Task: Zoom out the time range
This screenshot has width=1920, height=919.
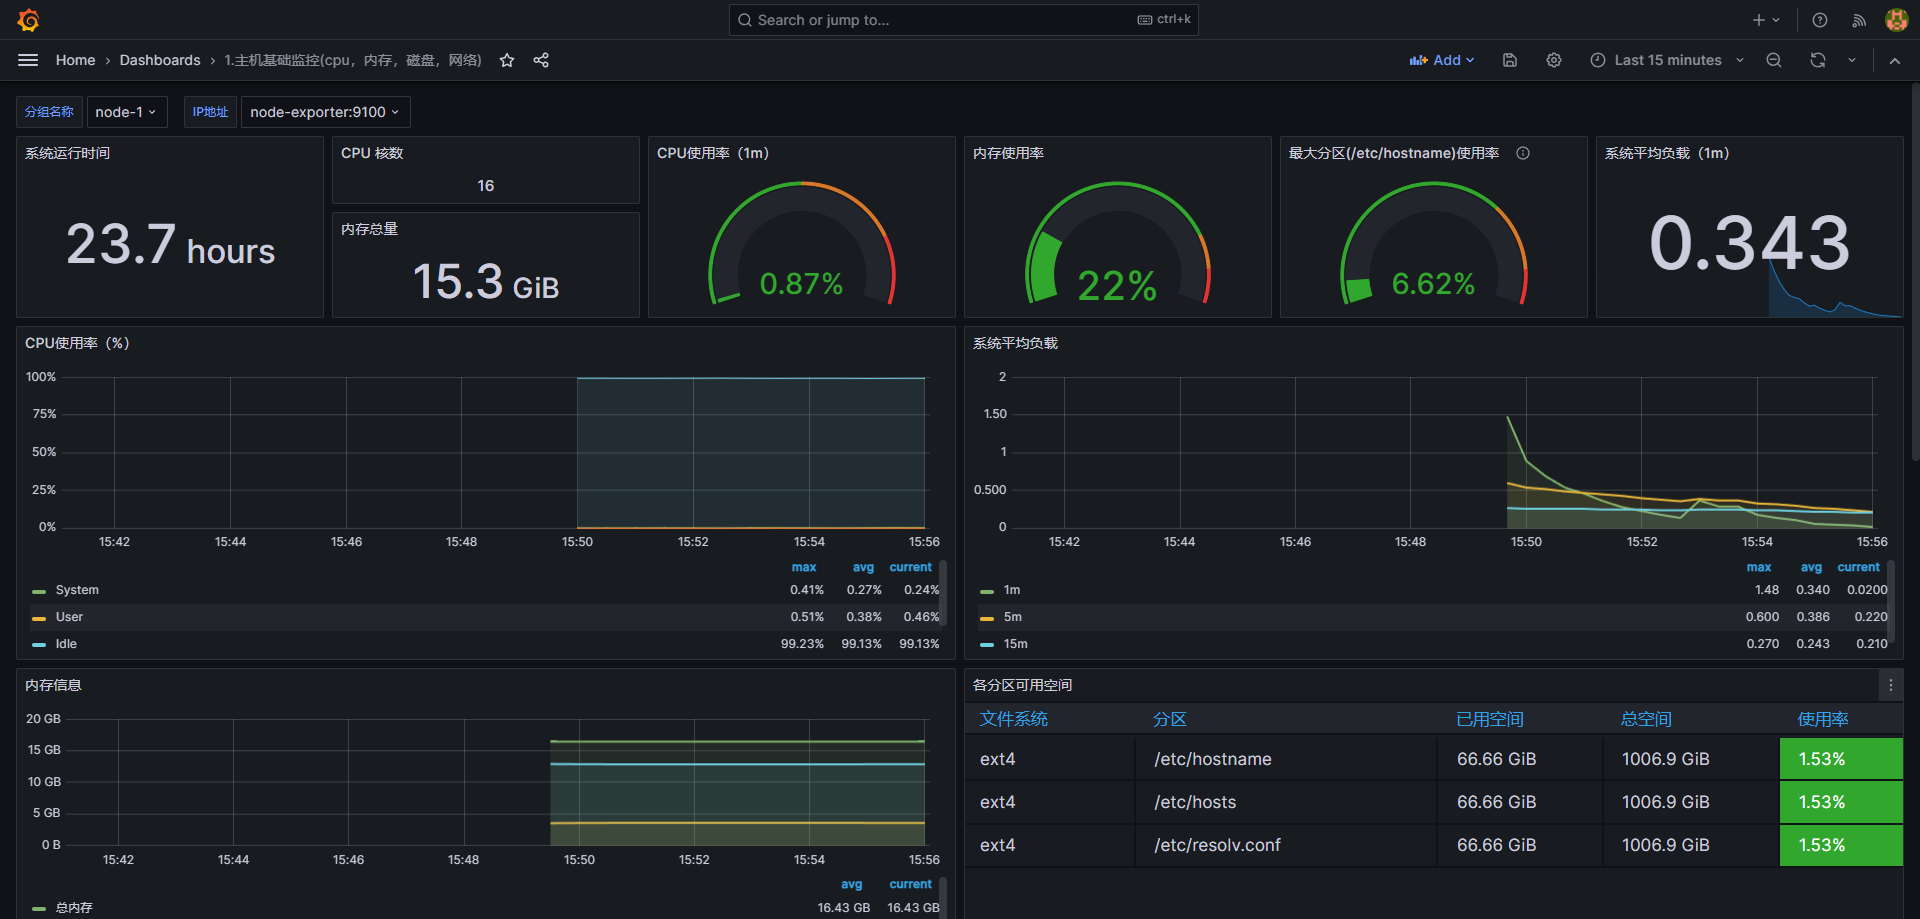Action: point(1774,60)
